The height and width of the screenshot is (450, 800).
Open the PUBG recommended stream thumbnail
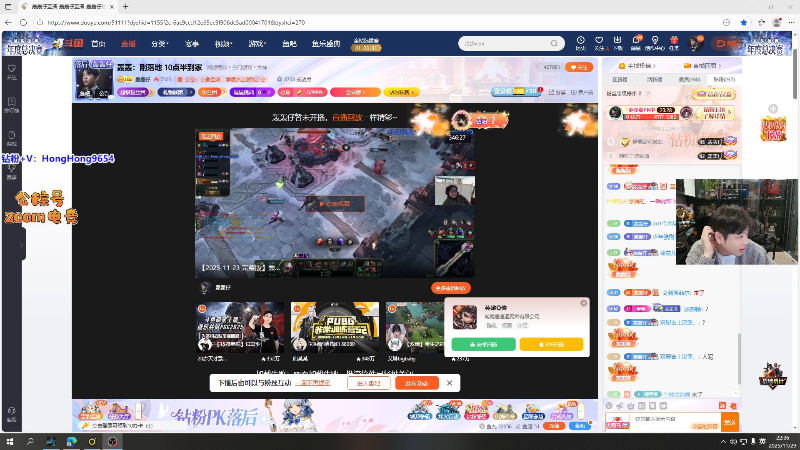(335, 327)
